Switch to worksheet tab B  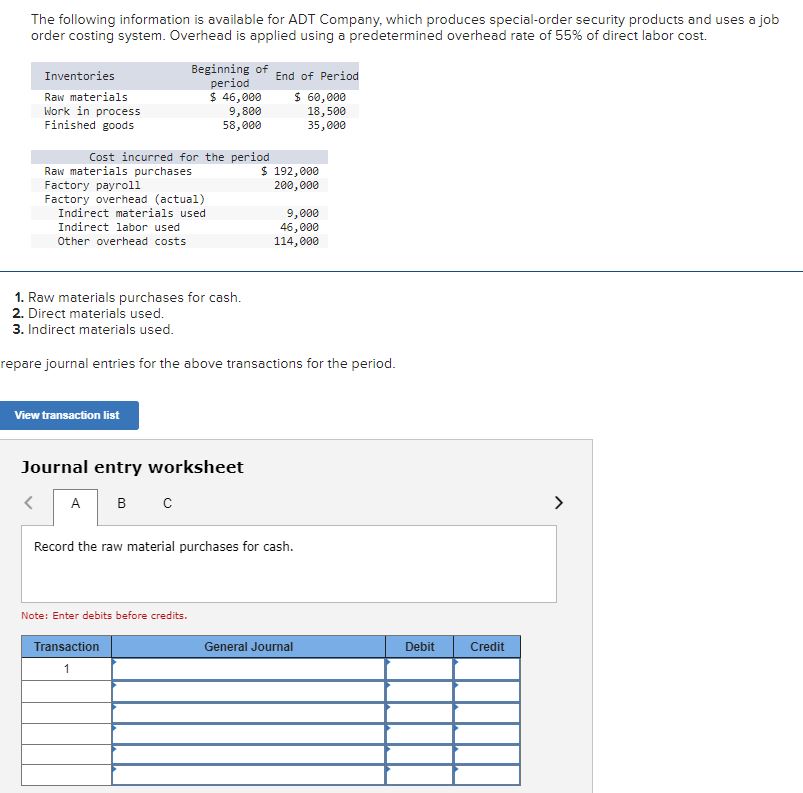click(x=120, y=503)
